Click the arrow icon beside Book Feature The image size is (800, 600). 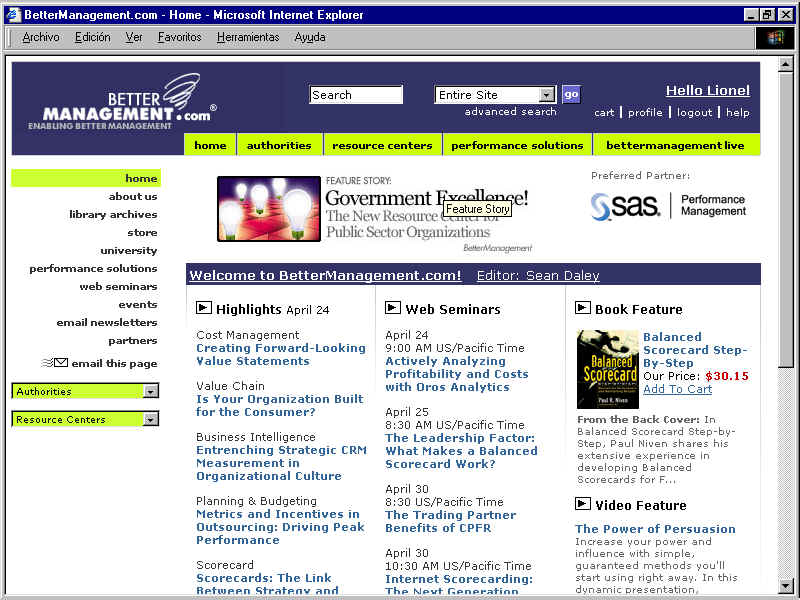coord(582,308)
